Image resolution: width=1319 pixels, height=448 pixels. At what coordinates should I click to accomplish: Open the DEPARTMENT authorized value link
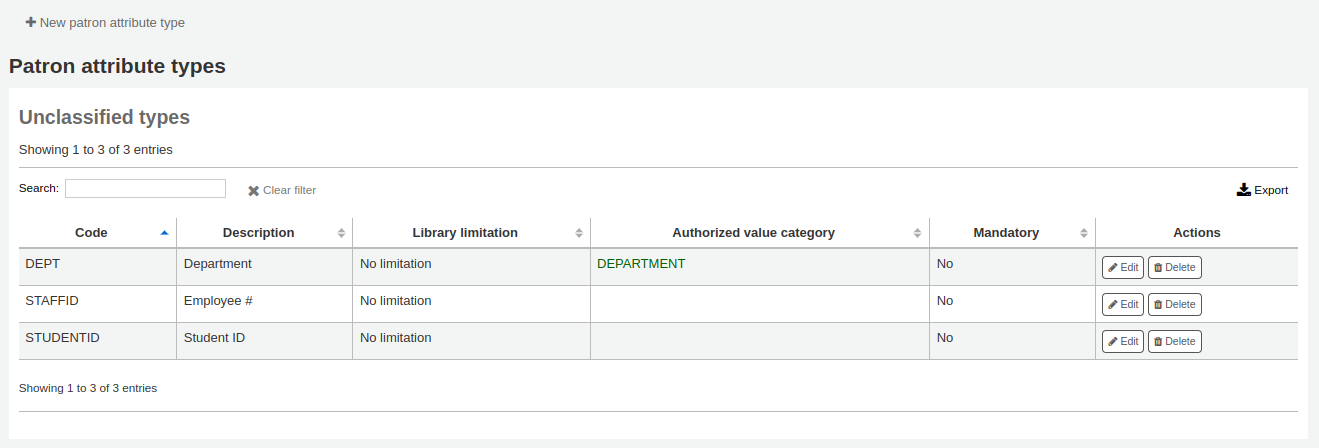[x=641, y=264]
